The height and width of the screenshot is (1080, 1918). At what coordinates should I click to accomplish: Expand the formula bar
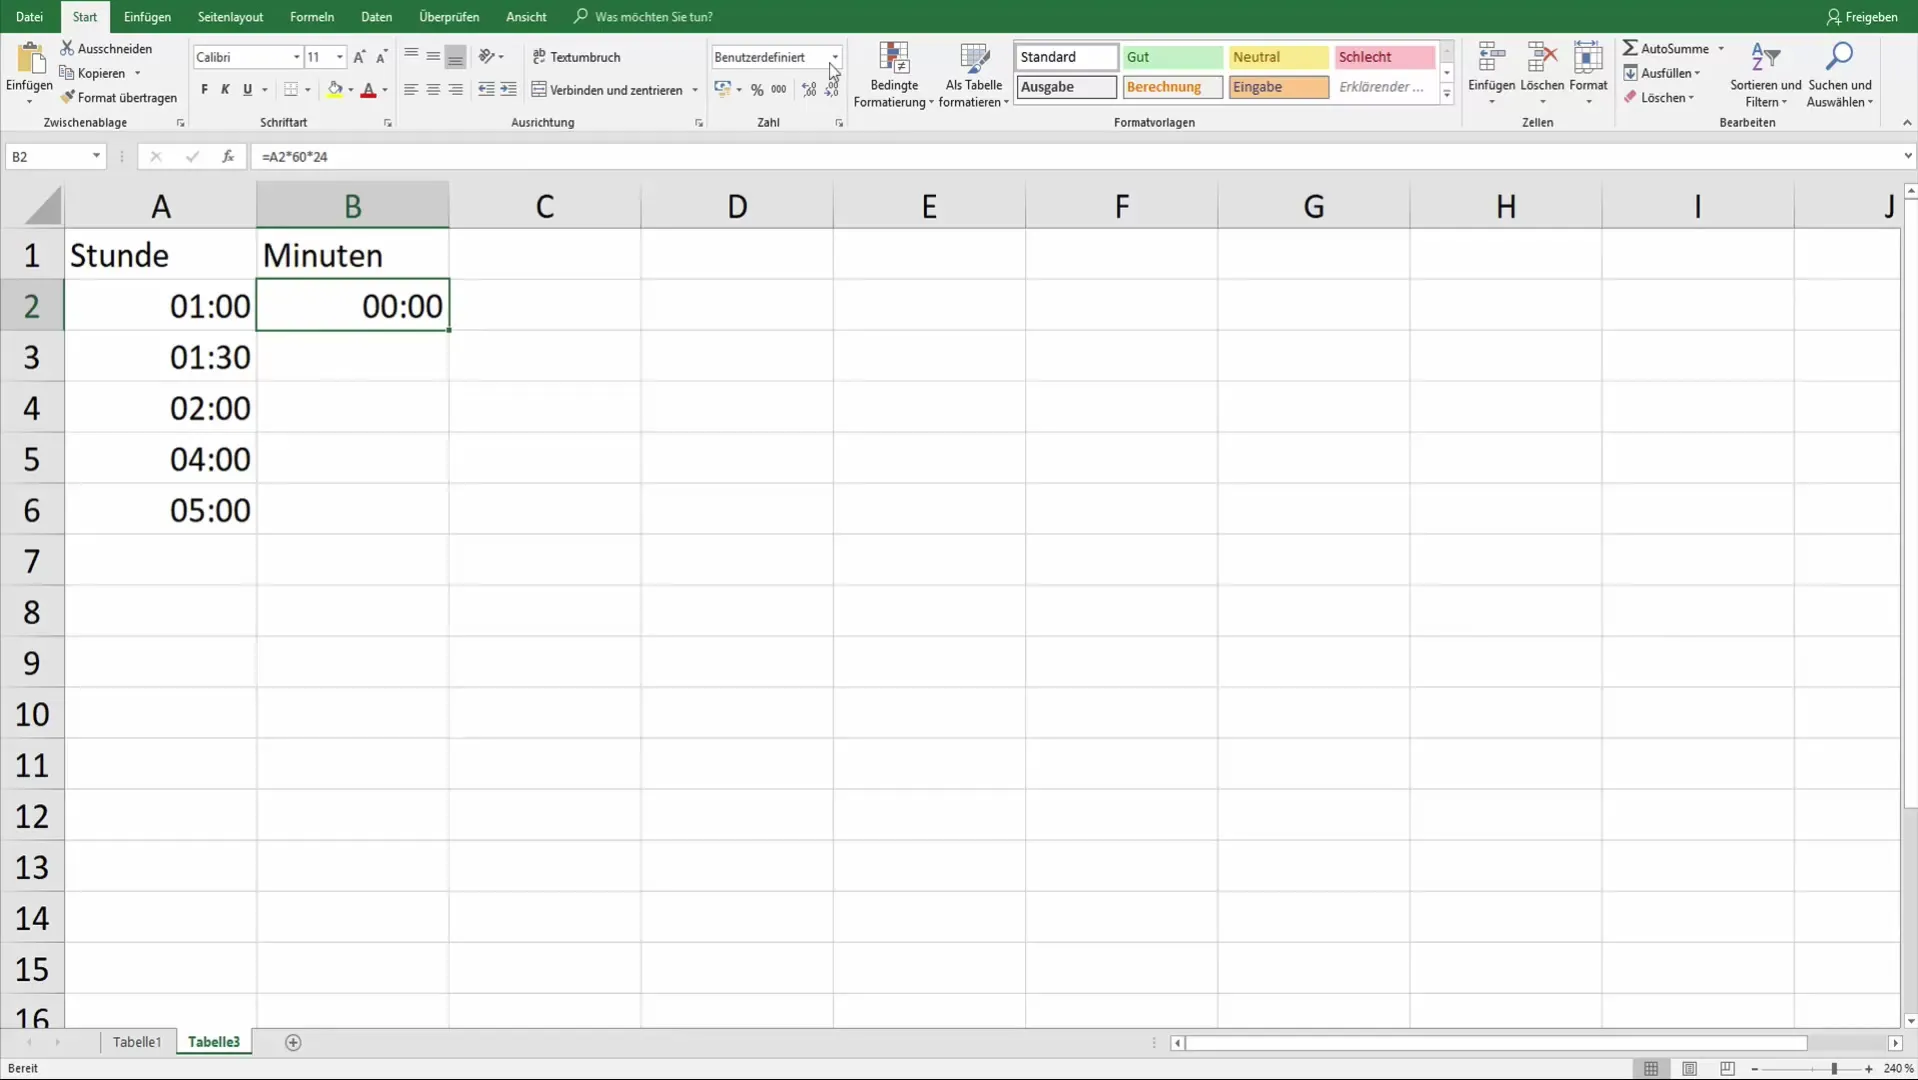(1907, 156)
